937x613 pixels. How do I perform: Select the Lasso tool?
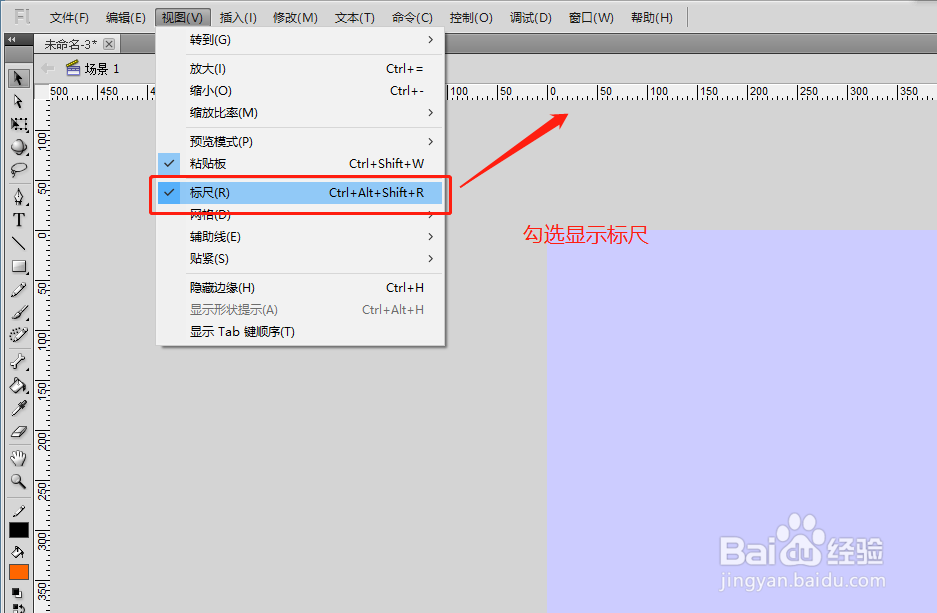pos(18,170)
